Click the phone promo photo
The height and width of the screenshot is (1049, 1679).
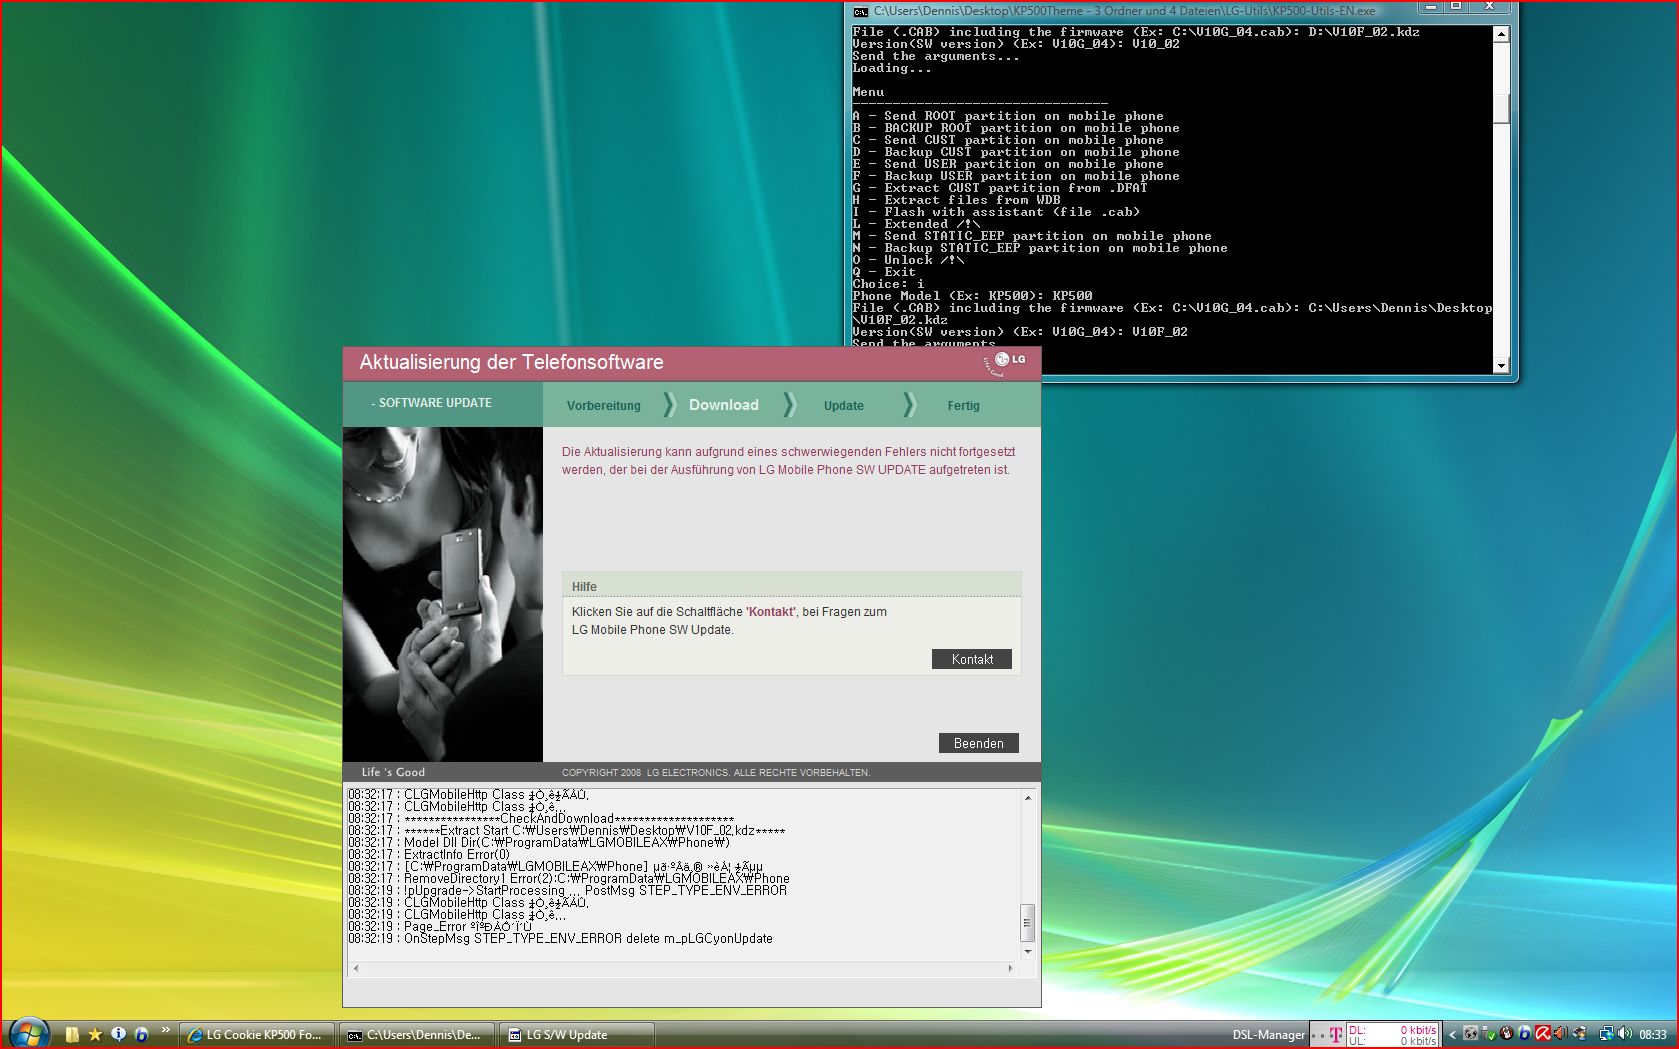point(443,594)
